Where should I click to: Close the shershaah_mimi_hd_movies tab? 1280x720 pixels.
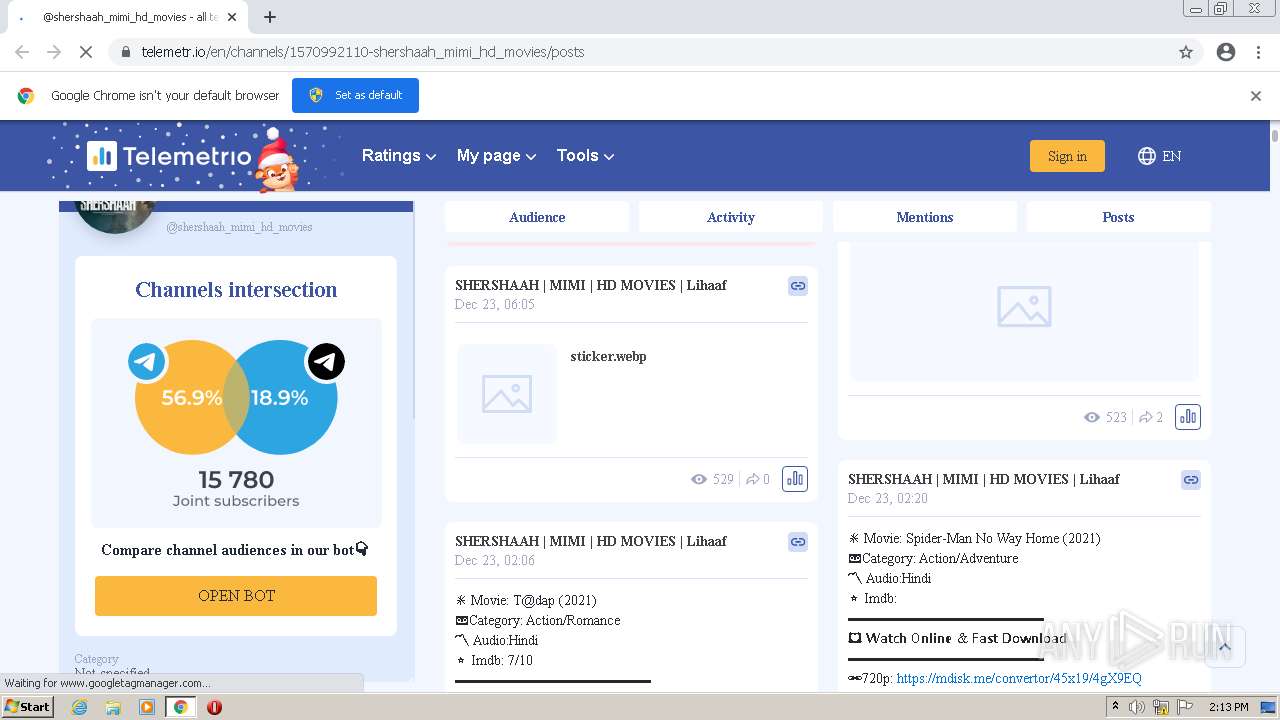pyautogui.click(x=232, y=17)
